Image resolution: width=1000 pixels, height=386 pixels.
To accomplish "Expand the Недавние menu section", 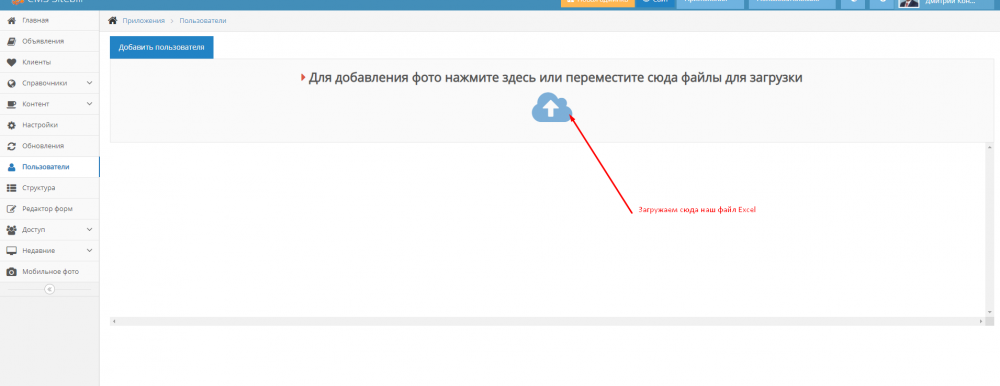I will 50,251.
